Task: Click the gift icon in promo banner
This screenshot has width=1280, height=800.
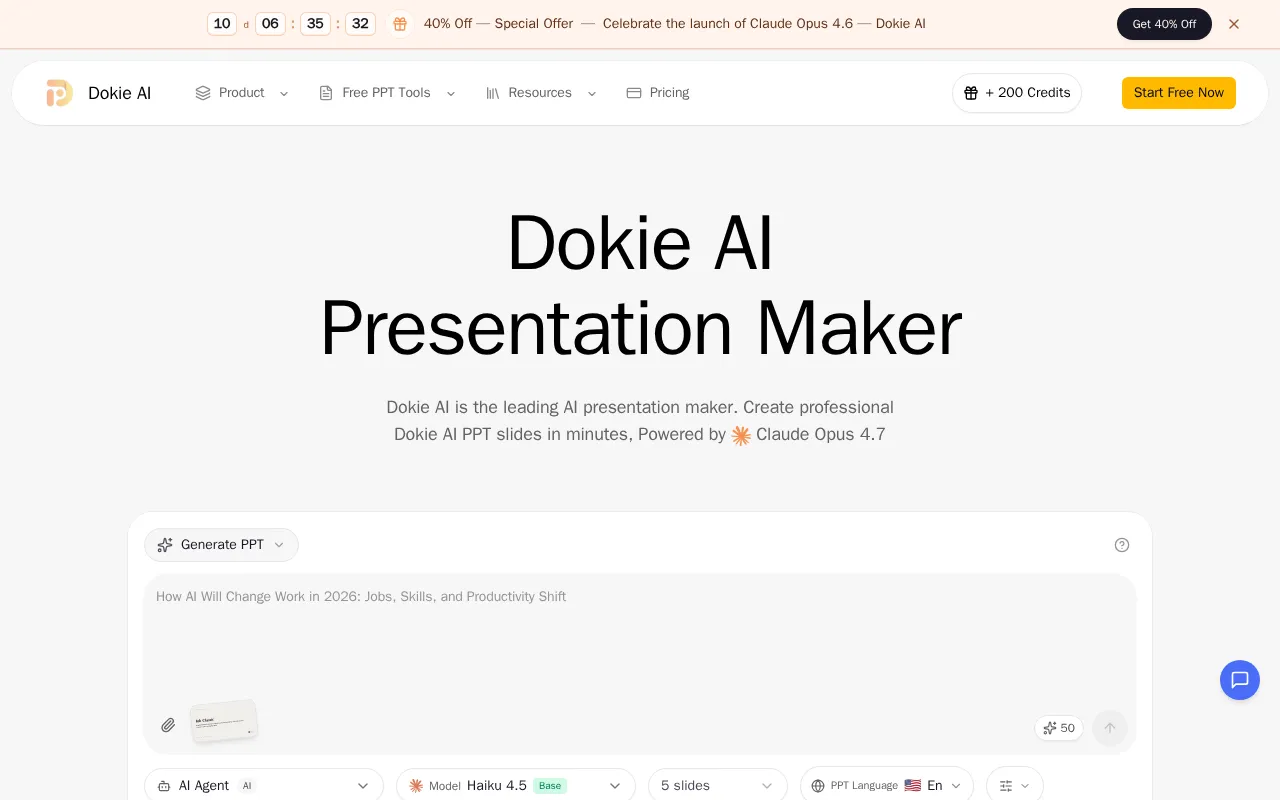Action: (400, 24)
